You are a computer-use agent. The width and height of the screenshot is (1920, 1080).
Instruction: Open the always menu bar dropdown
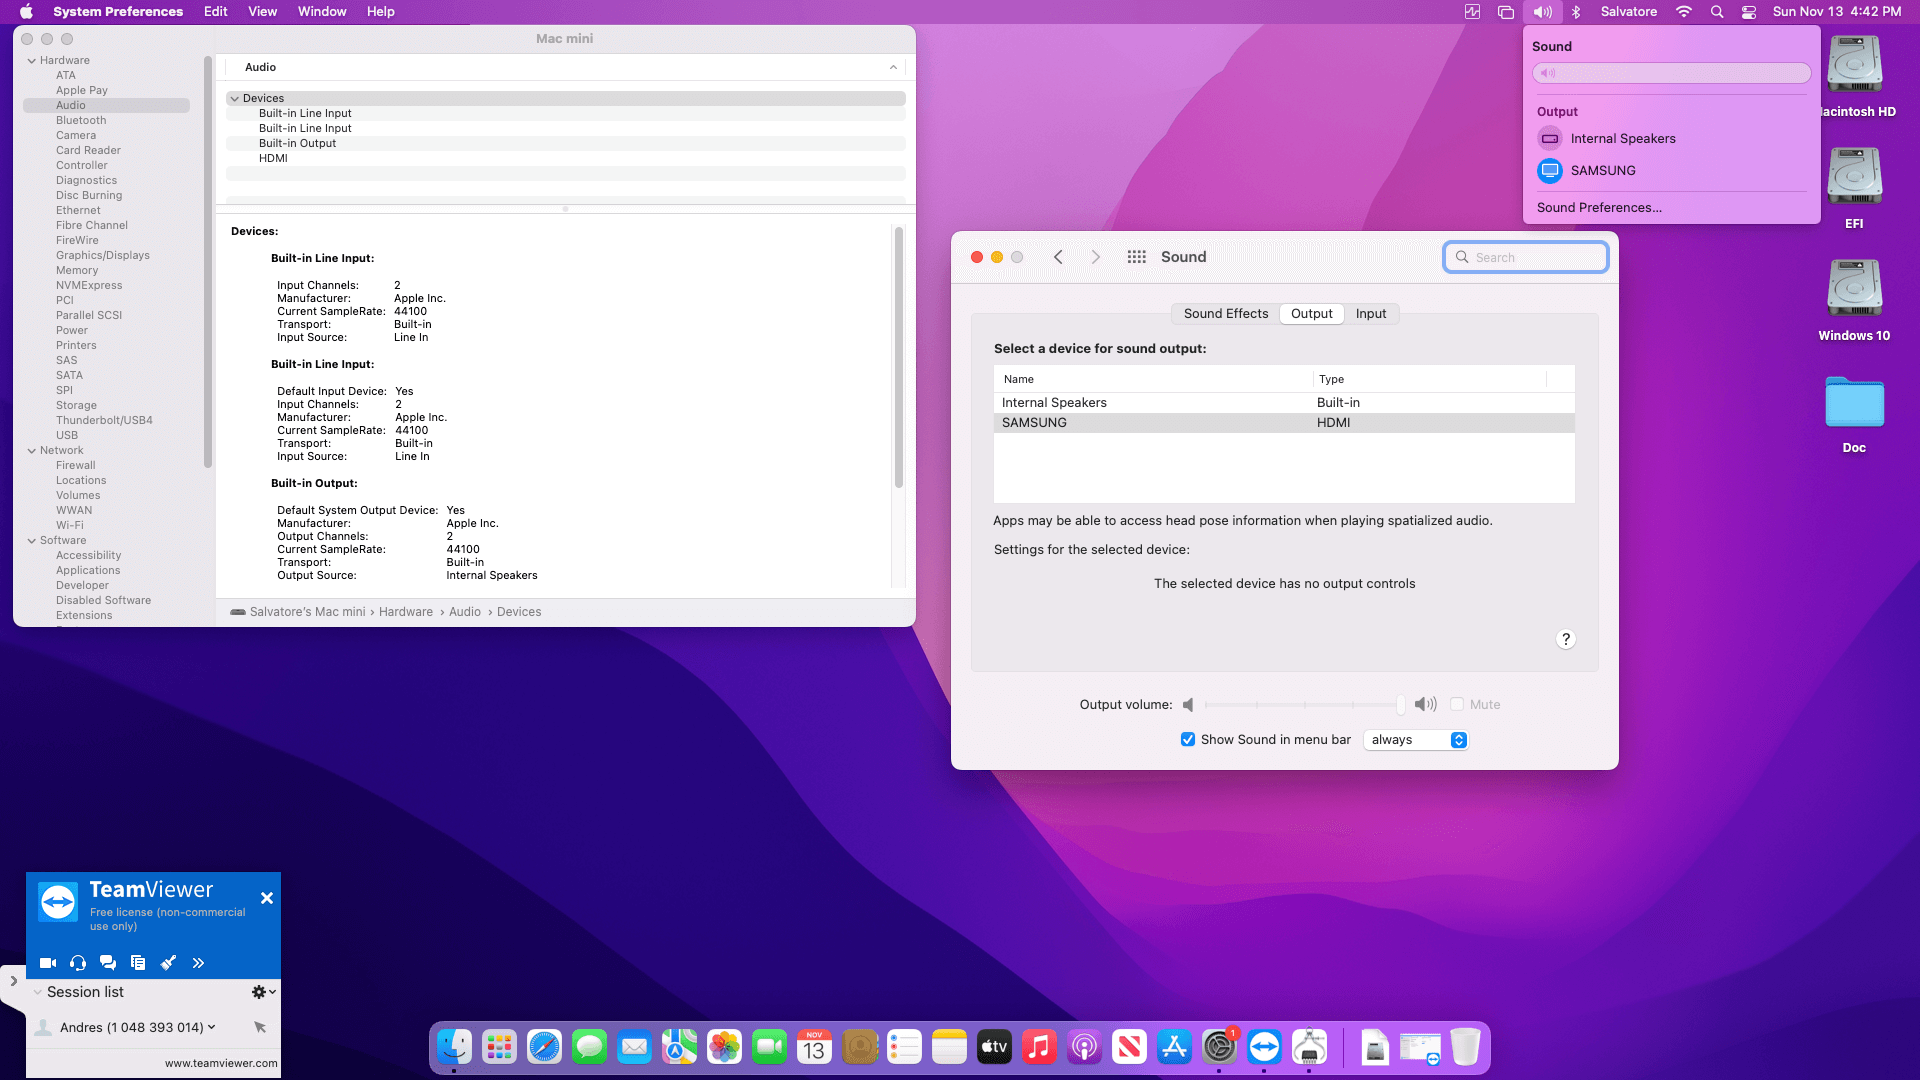[1415, 739]
